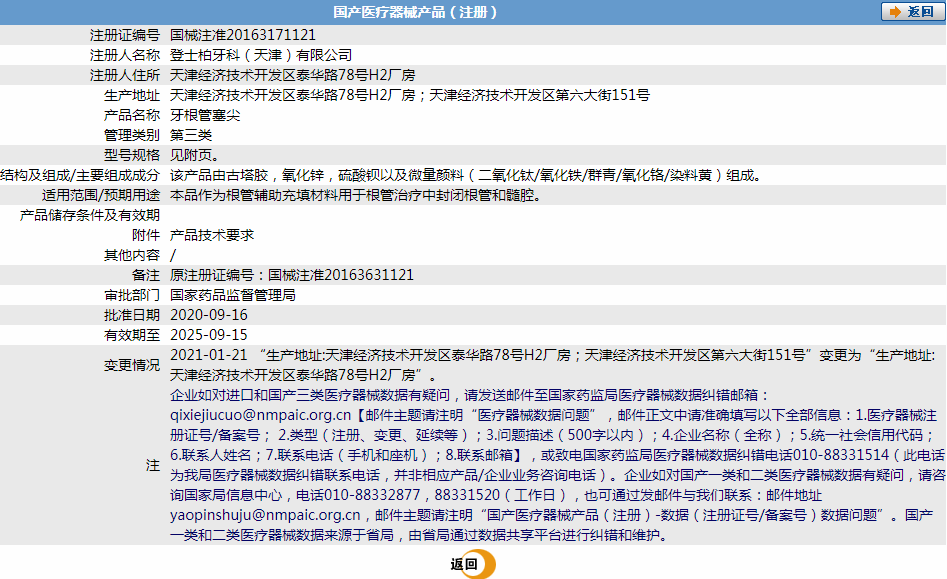This screenshot has width=947, height=579.
Task: Click the page header 国产医疗器械产品（注册）
Action: 416,12
